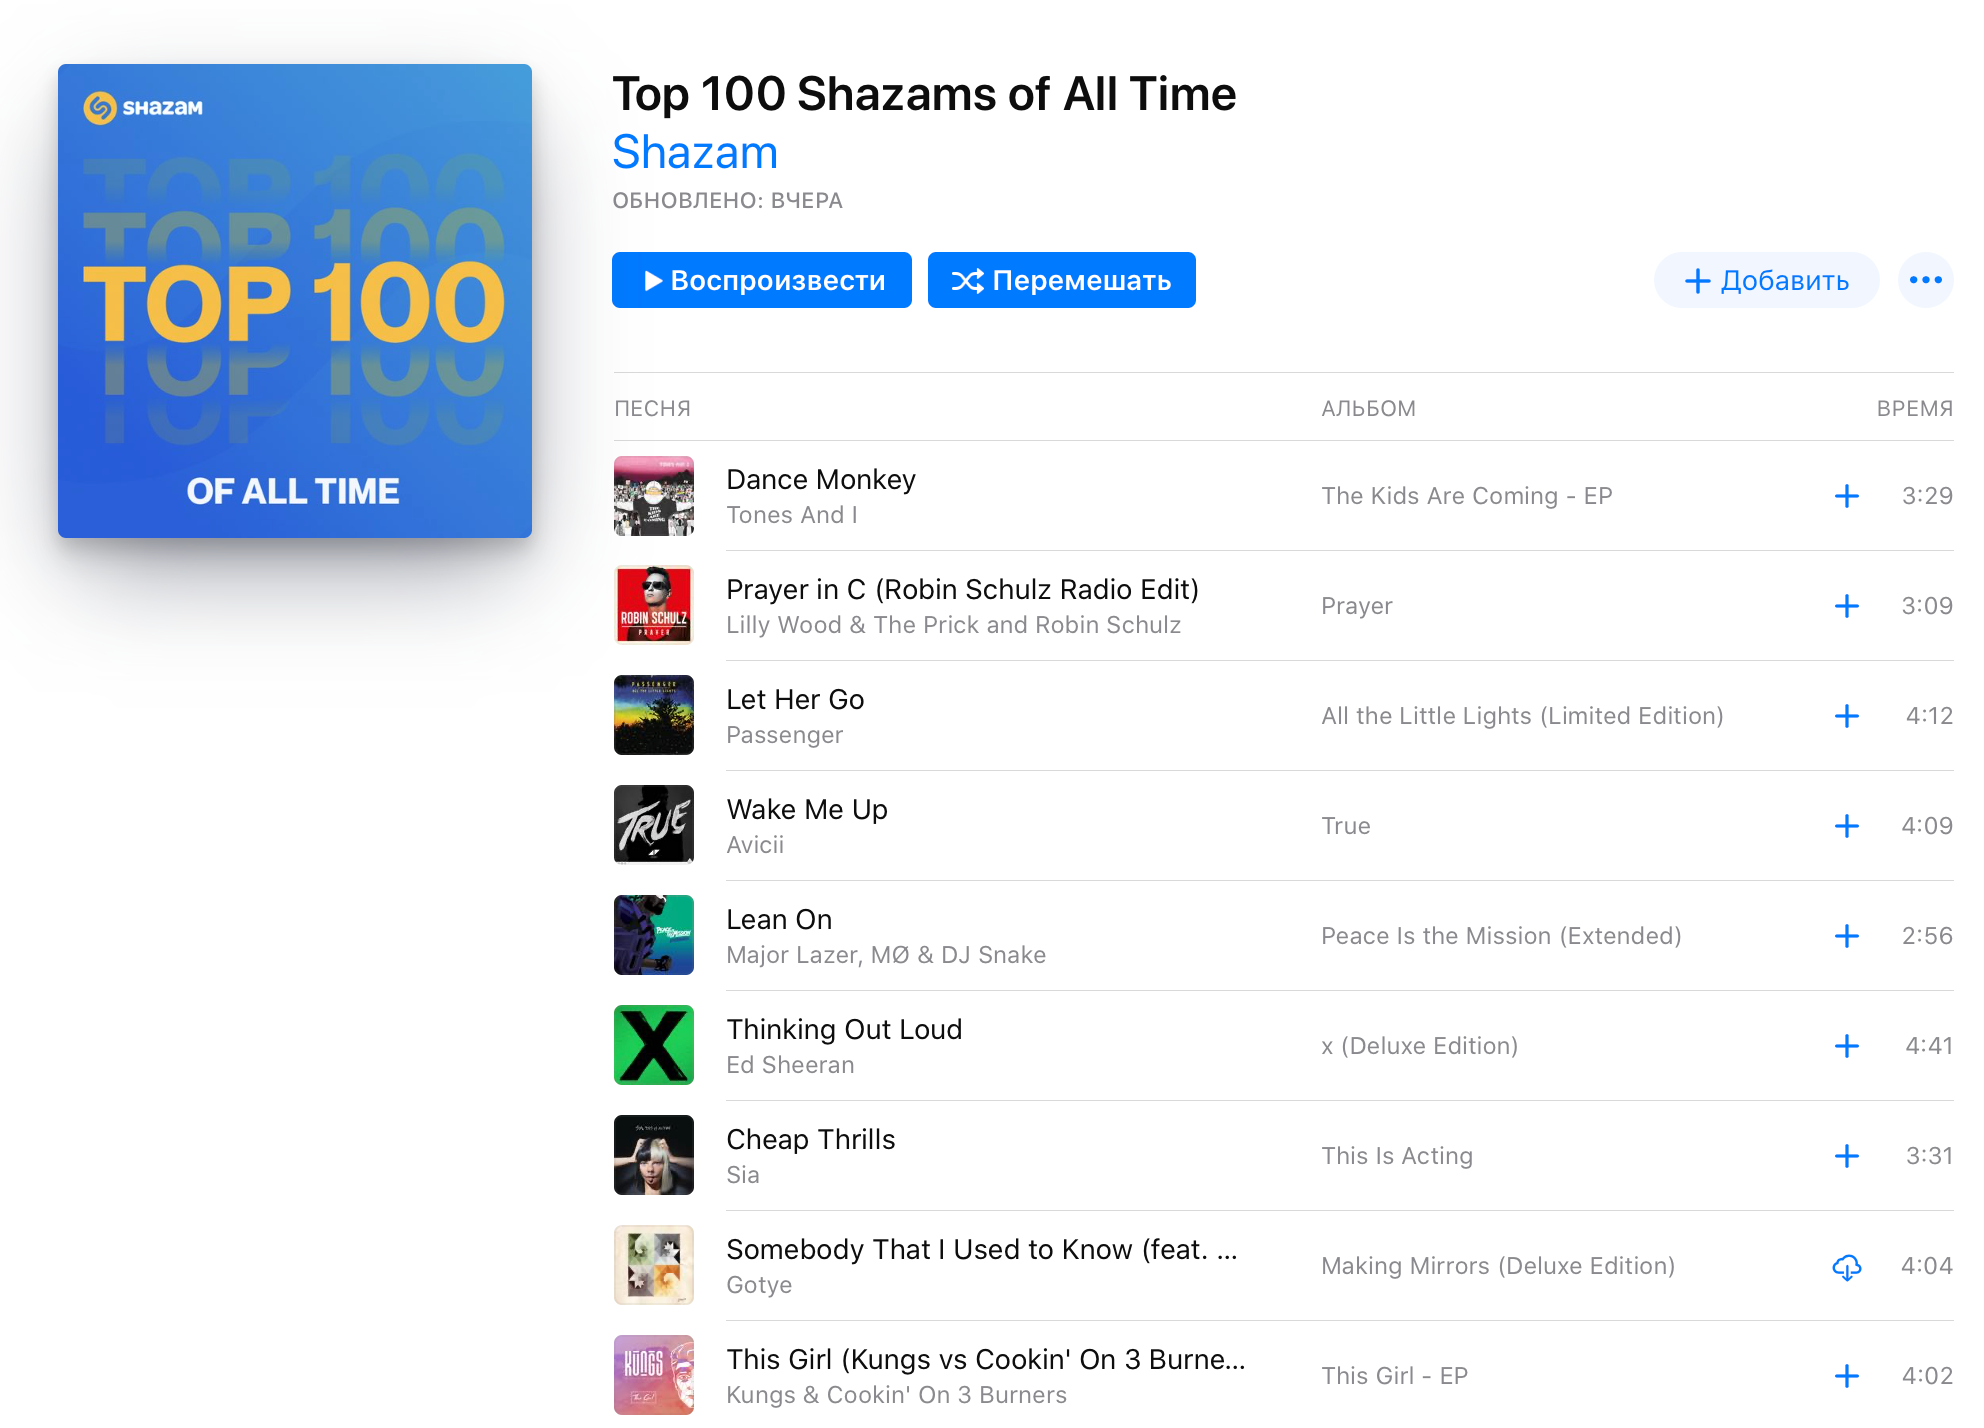Screen dimensions: 1984x1428
Task: Click the Sia Cheap Thrills artwork
Action: point(654,1156)
